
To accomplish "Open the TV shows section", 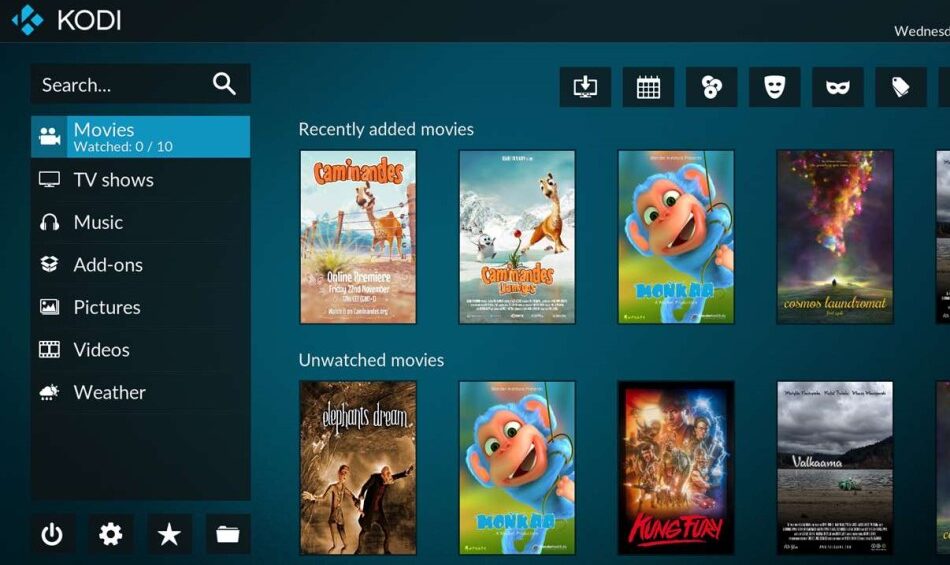I will pos(141,180).
